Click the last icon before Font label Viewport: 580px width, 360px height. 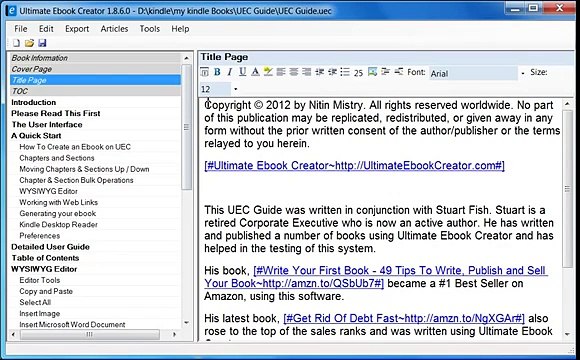tap(398, 72)
